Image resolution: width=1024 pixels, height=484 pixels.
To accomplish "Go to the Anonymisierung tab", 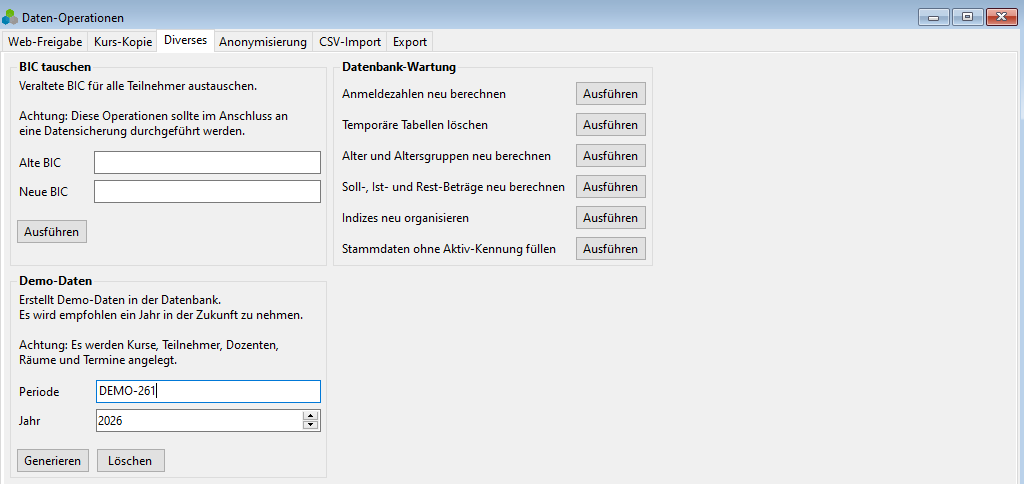I will pyautogui.click(x=263, y=42).
